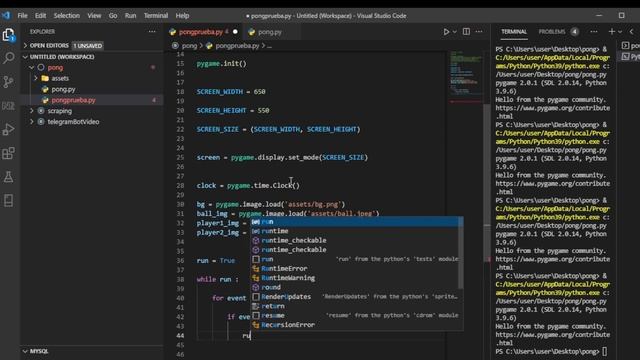Click the VS Code logo icon
The image size is (640, 360).
[6, 16]
